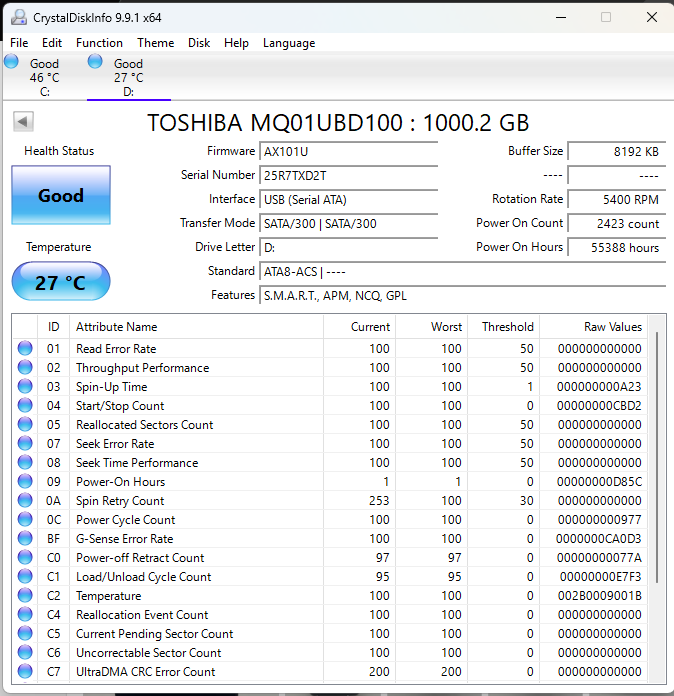Click status icon for Read Error Rate
The height and width of the screenshot is (696, 674).
tap(25, 348)
